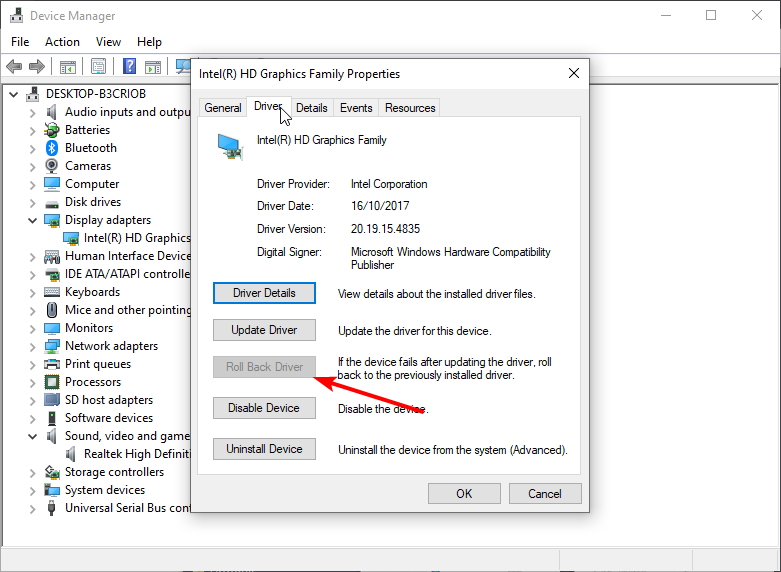
Task: Click the Forward arrow toolbar icon
Action: tap(37, 66)
